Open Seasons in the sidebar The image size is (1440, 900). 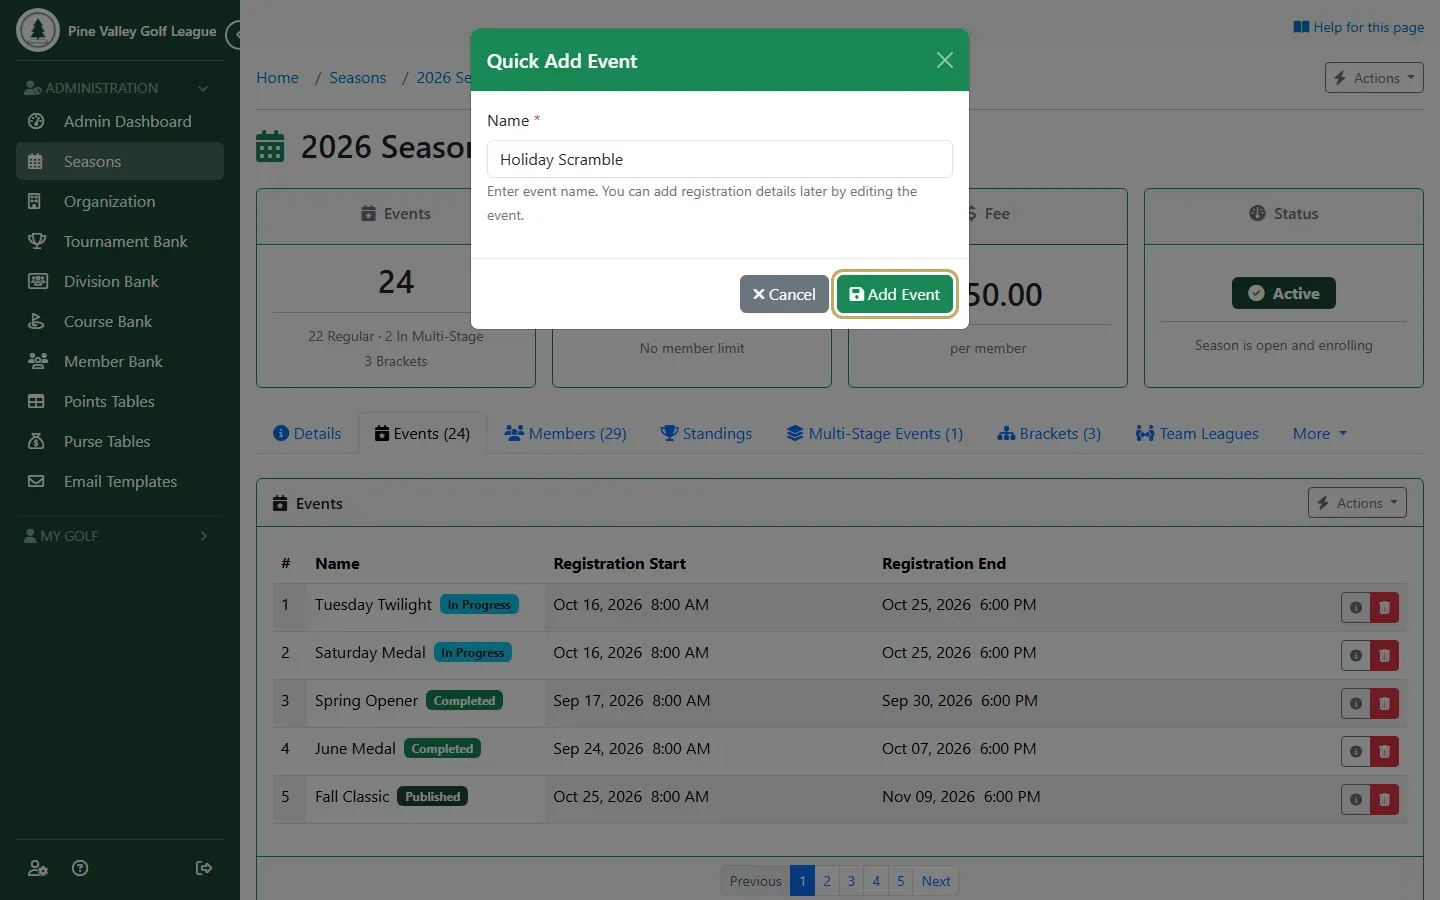120,161
